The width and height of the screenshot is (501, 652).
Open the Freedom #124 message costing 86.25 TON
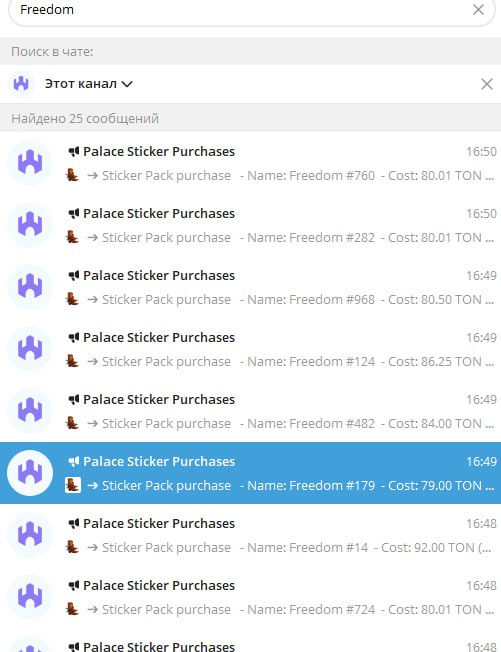[x=250, y=349]
